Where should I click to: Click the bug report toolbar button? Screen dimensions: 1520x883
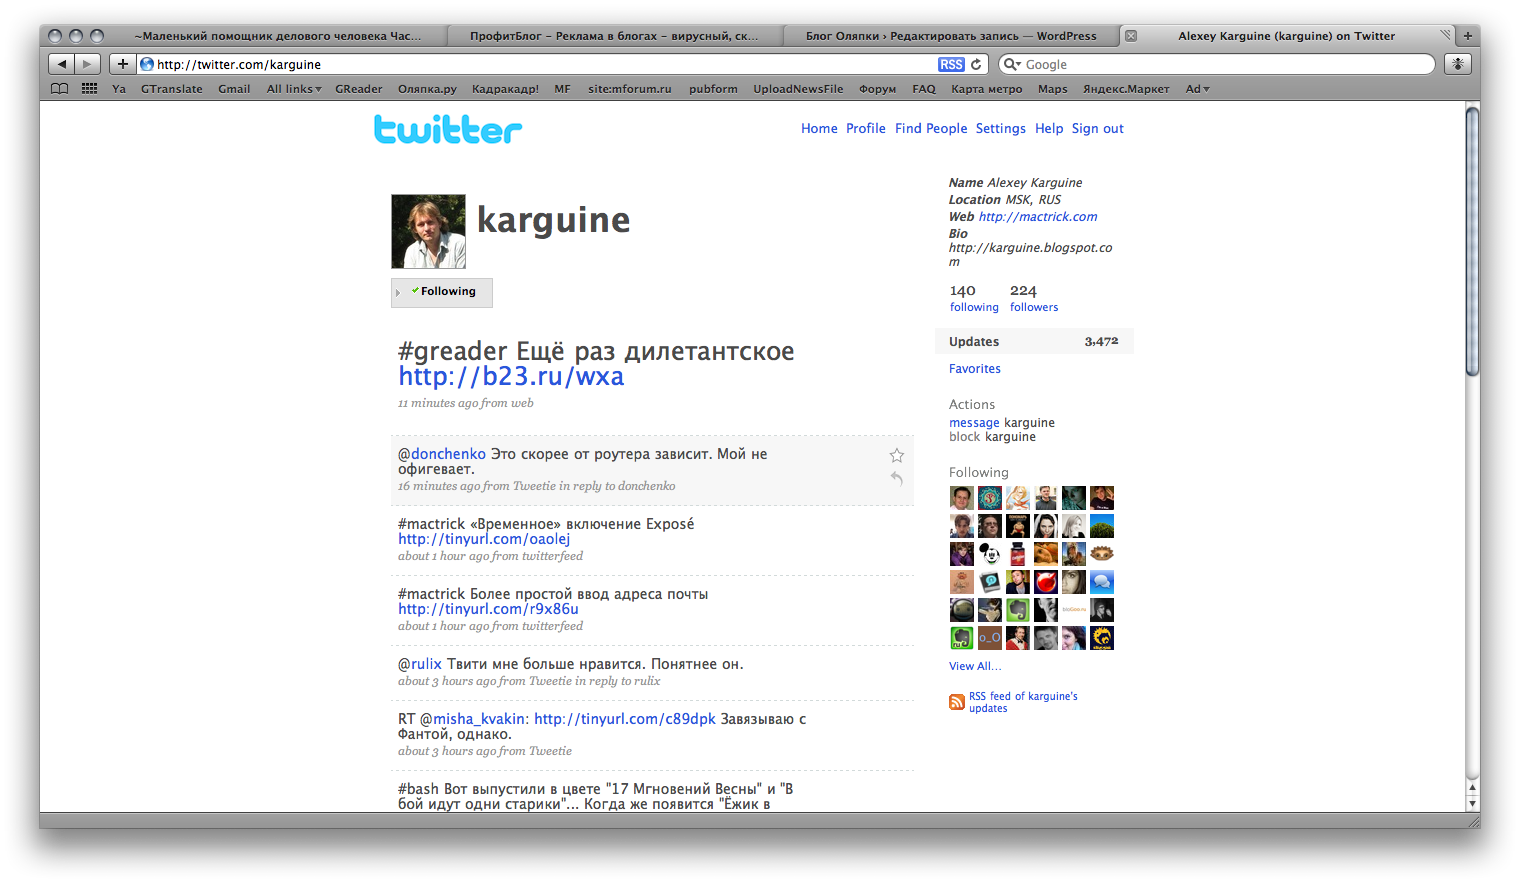(x=1458, y=64)
